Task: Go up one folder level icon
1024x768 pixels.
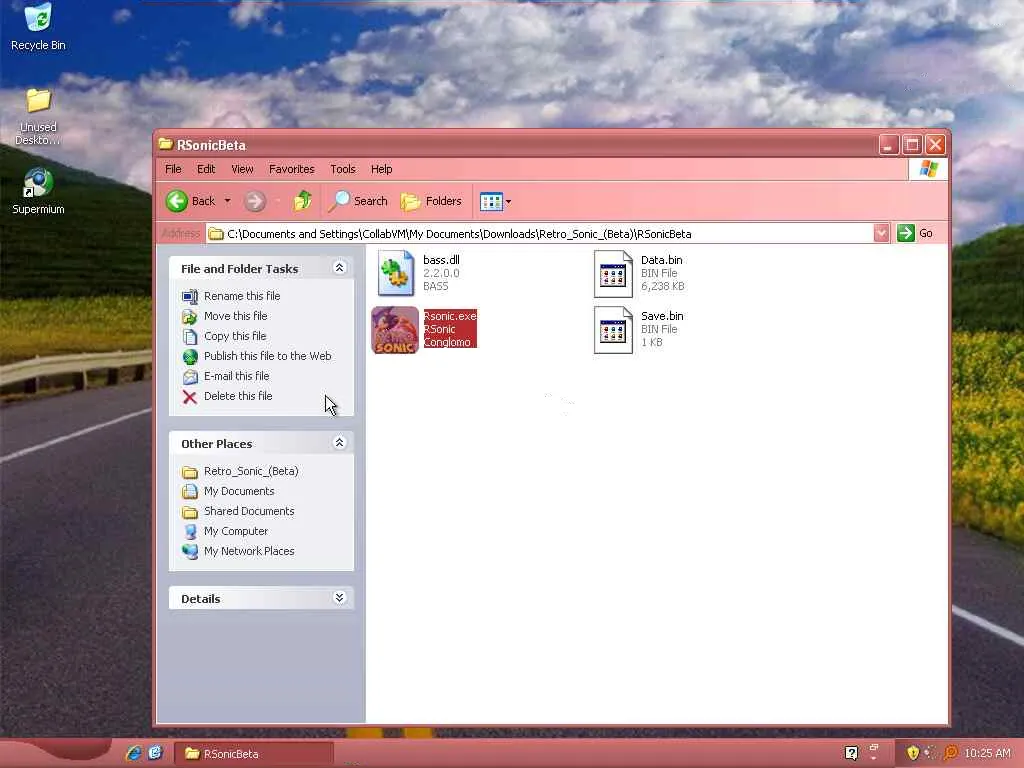Action: [x=302, y=200]
